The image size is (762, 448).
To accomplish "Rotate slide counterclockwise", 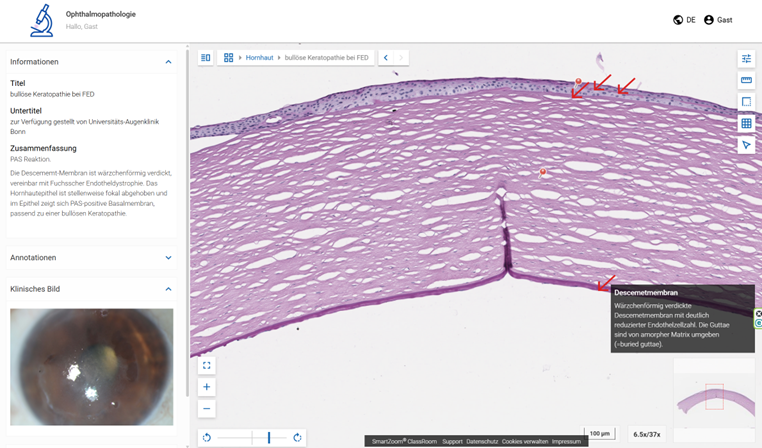I will click(x=207, y=438).
